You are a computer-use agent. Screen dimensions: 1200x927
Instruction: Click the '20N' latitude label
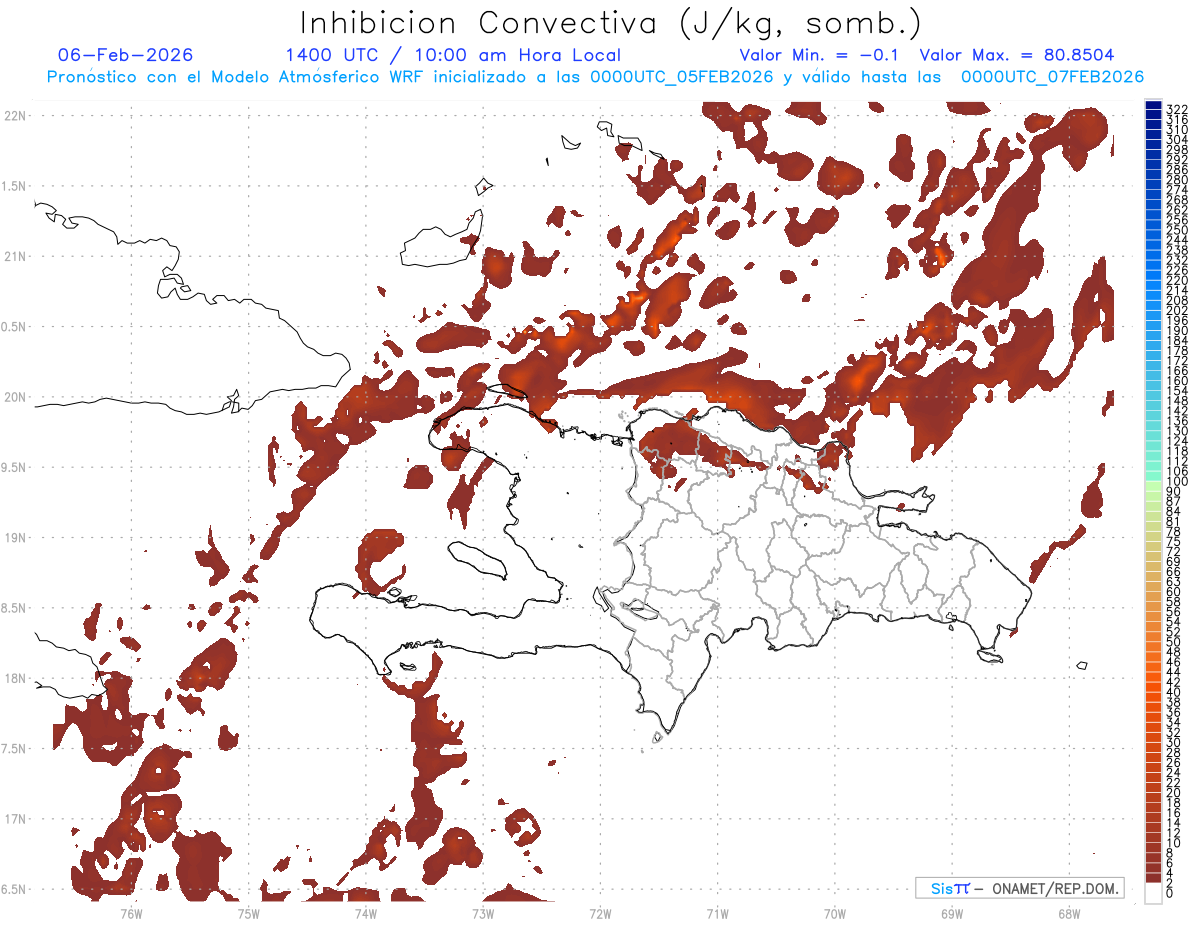[14, 397]
